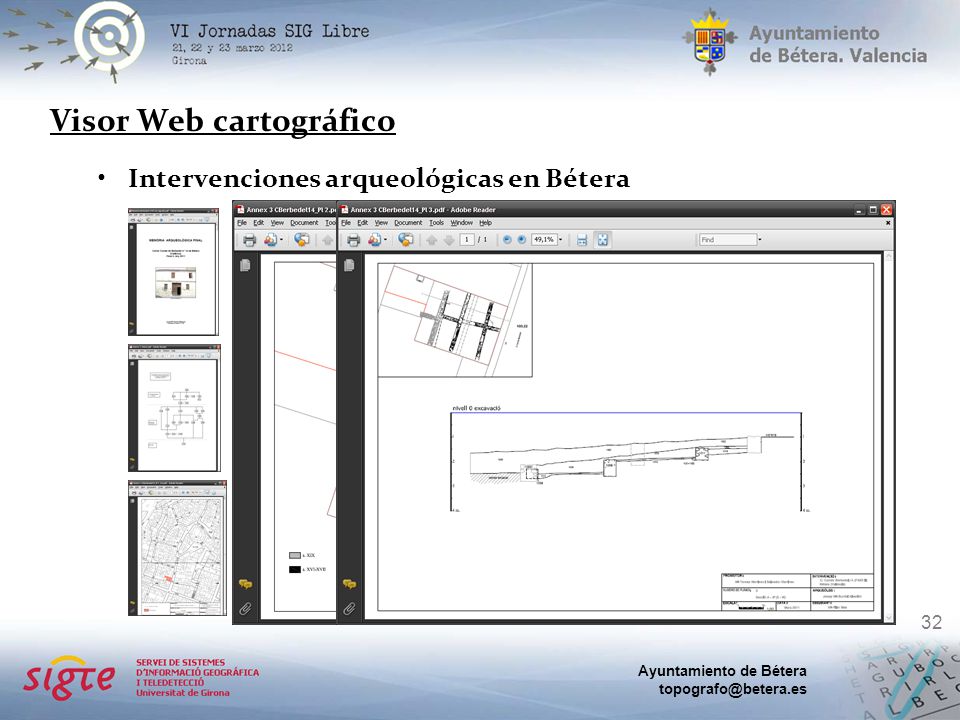The image size is (960, 720).
Task: Open the View menu in Pl 3.pdf window
Action: 381,223
